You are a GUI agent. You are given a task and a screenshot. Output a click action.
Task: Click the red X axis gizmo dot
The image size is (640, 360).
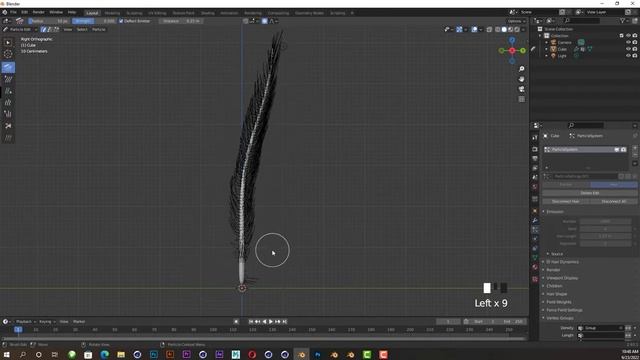click(x=512, y=51)
